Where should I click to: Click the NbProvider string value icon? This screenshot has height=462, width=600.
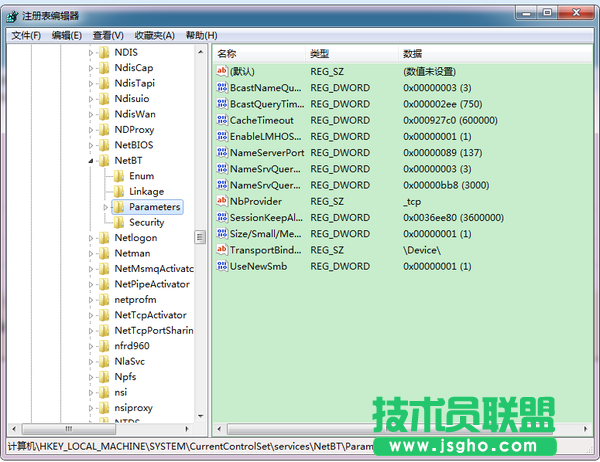222,201
